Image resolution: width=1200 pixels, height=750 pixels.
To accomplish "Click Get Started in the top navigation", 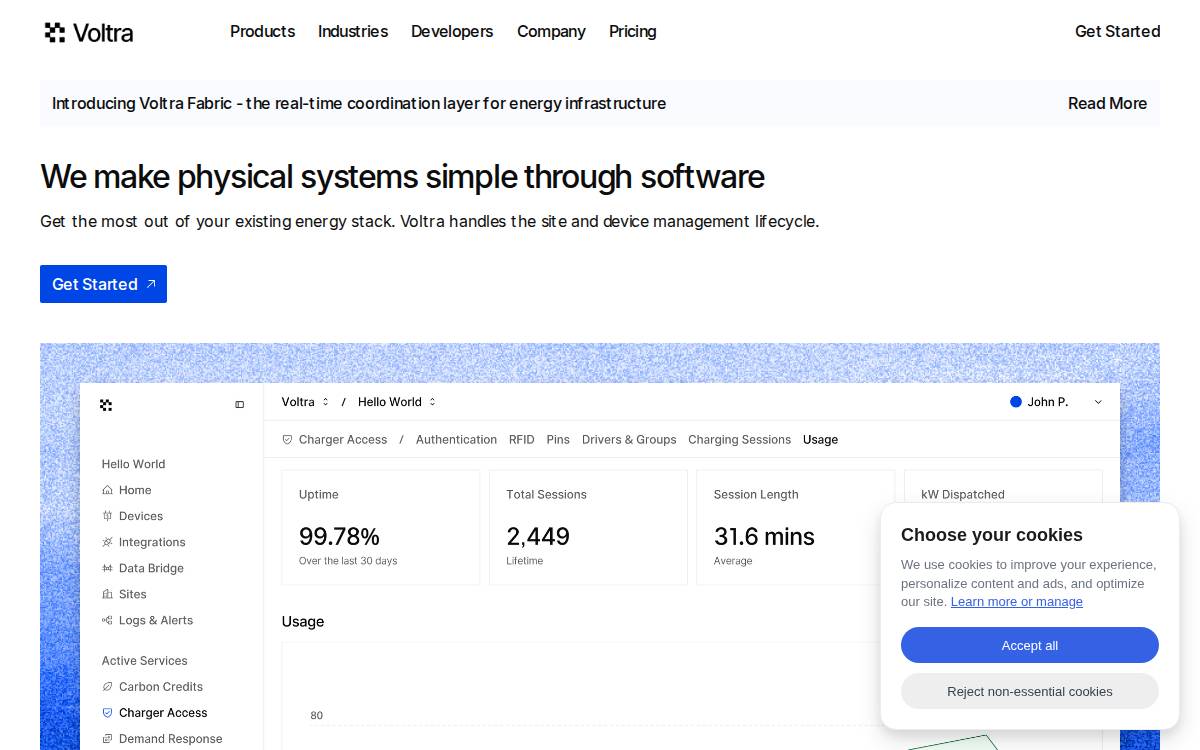I will tap(1117, 31).
